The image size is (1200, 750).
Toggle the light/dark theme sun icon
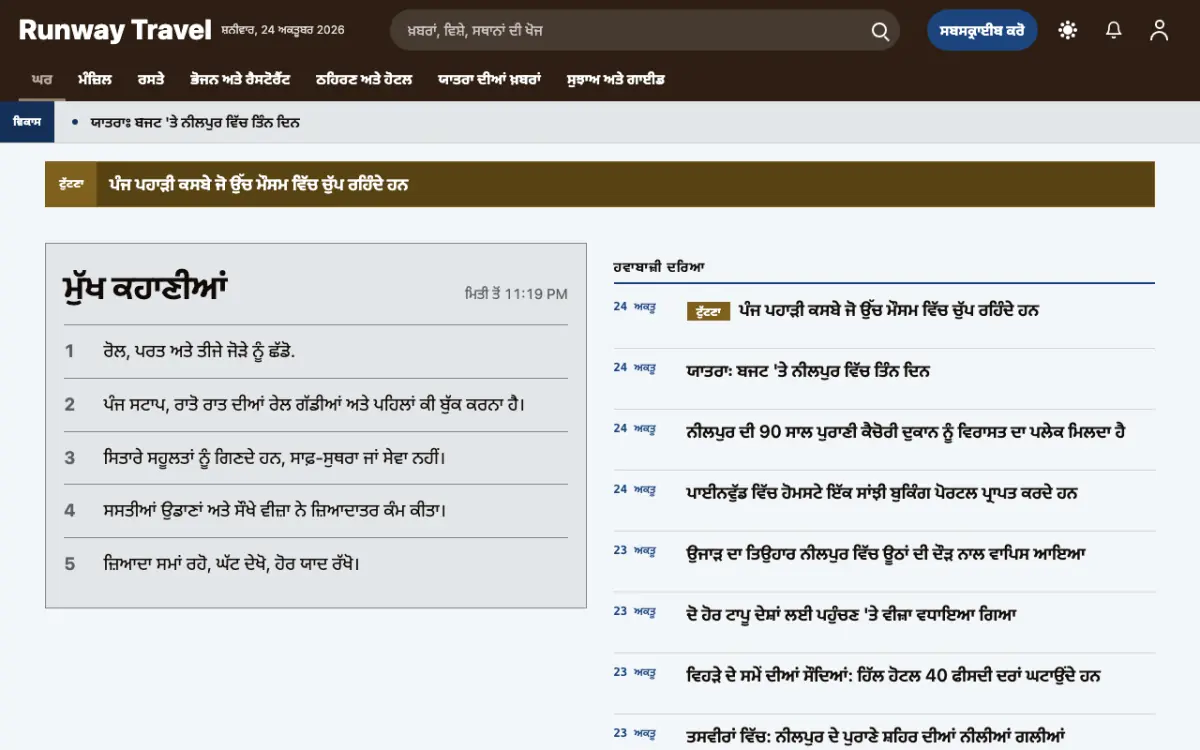1068,30
